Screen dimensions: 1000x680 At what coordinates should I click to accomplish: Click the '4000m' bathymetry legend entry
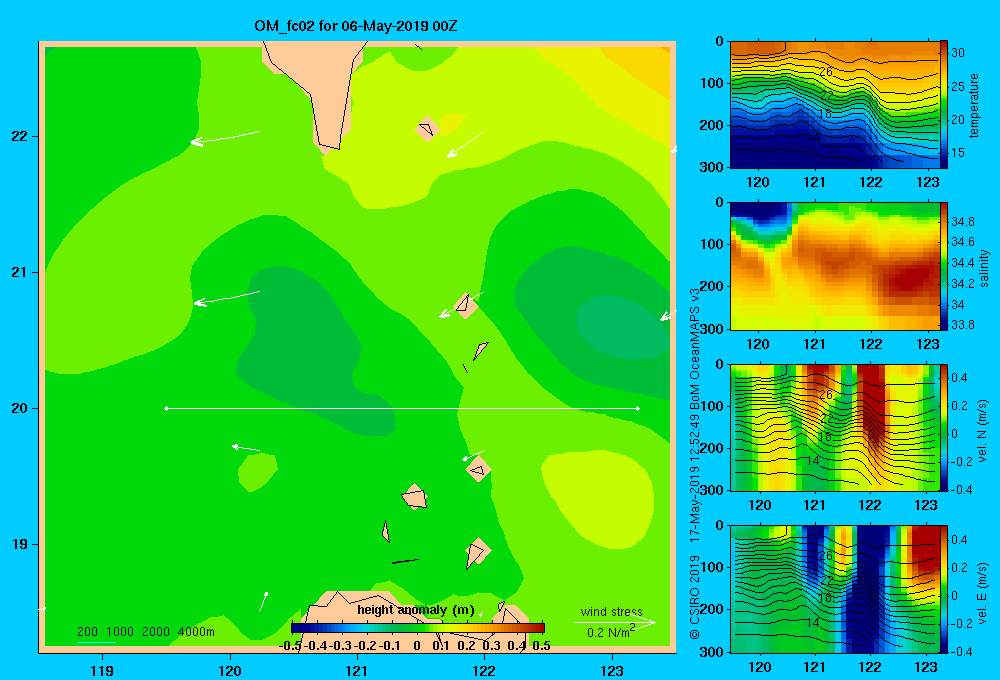(196, 632)
